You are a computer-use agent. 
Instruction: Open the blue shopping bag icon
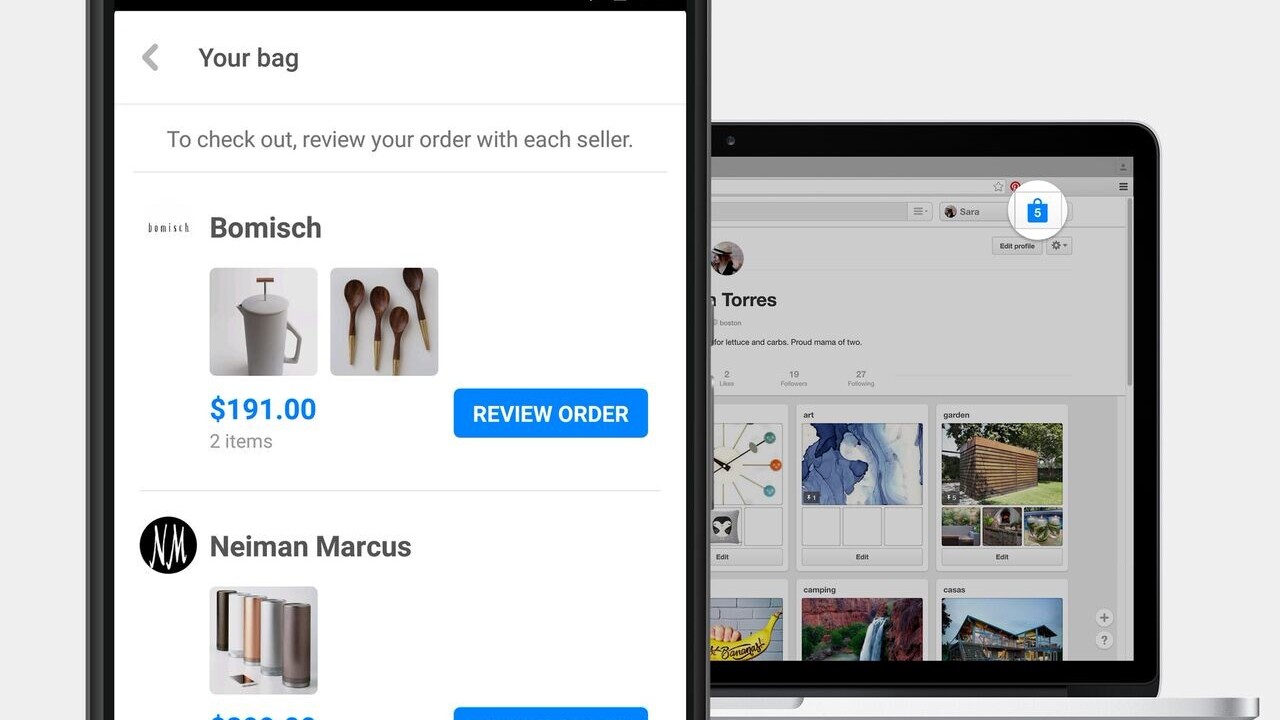coord(1037,211)
